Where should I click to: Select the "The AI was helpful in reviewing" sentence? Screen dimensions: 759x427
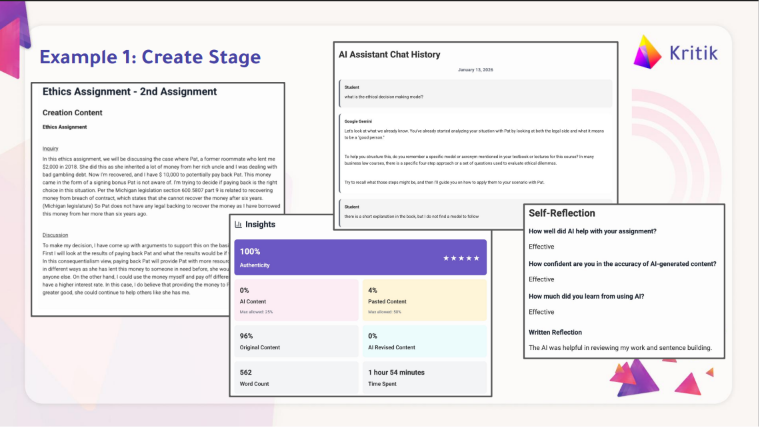(620, 348)
